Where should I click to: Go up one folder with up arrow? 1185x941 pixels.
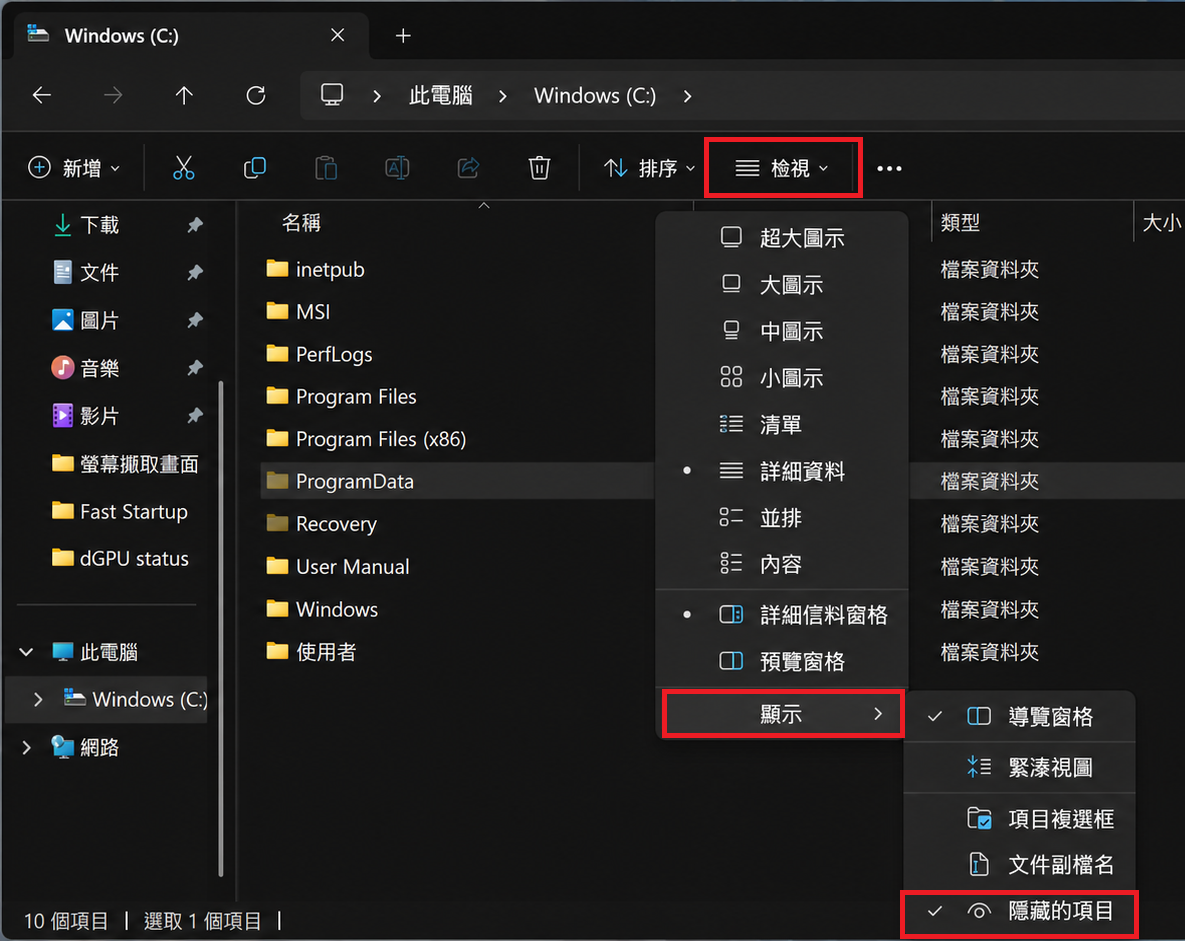pyautogui.click(x=184, y=96)
